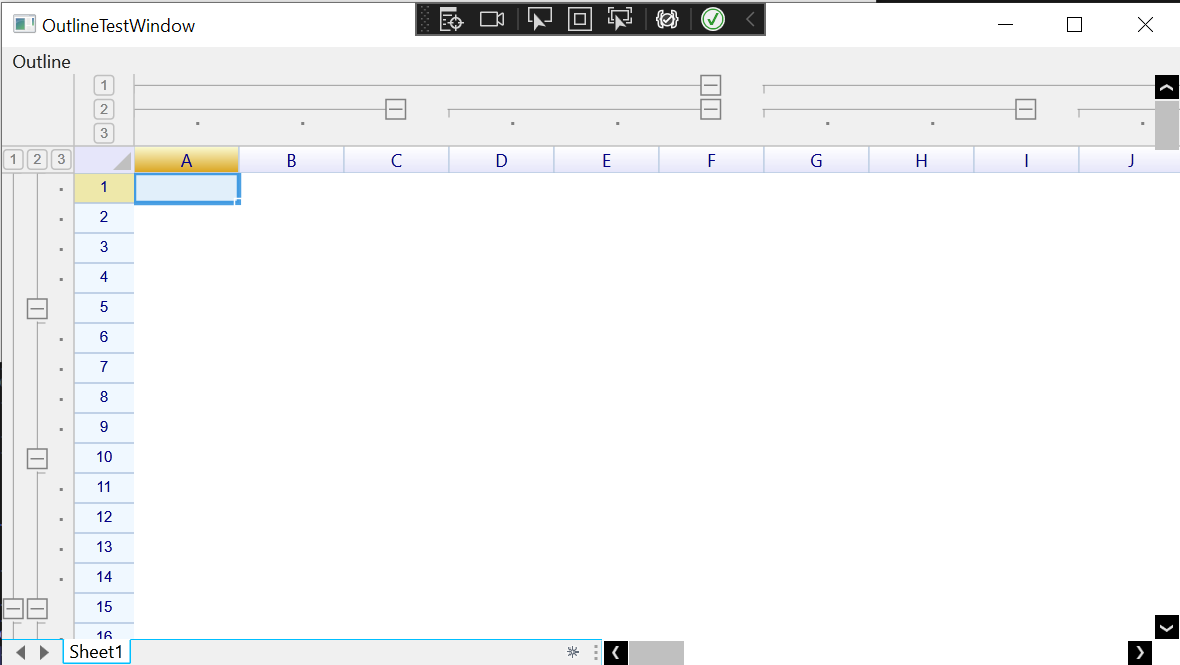Screen dimensions: 1180x665
Task: Click the horizontal scrollbar right arrow
Action: [x=1139, y=652]
